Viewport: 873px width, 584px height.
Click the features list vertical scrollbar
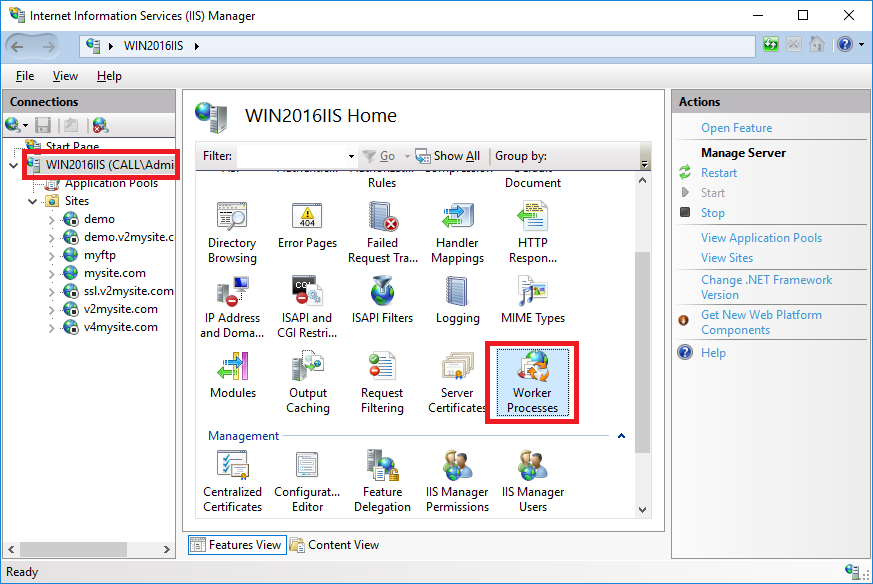[x=643, y=352]
